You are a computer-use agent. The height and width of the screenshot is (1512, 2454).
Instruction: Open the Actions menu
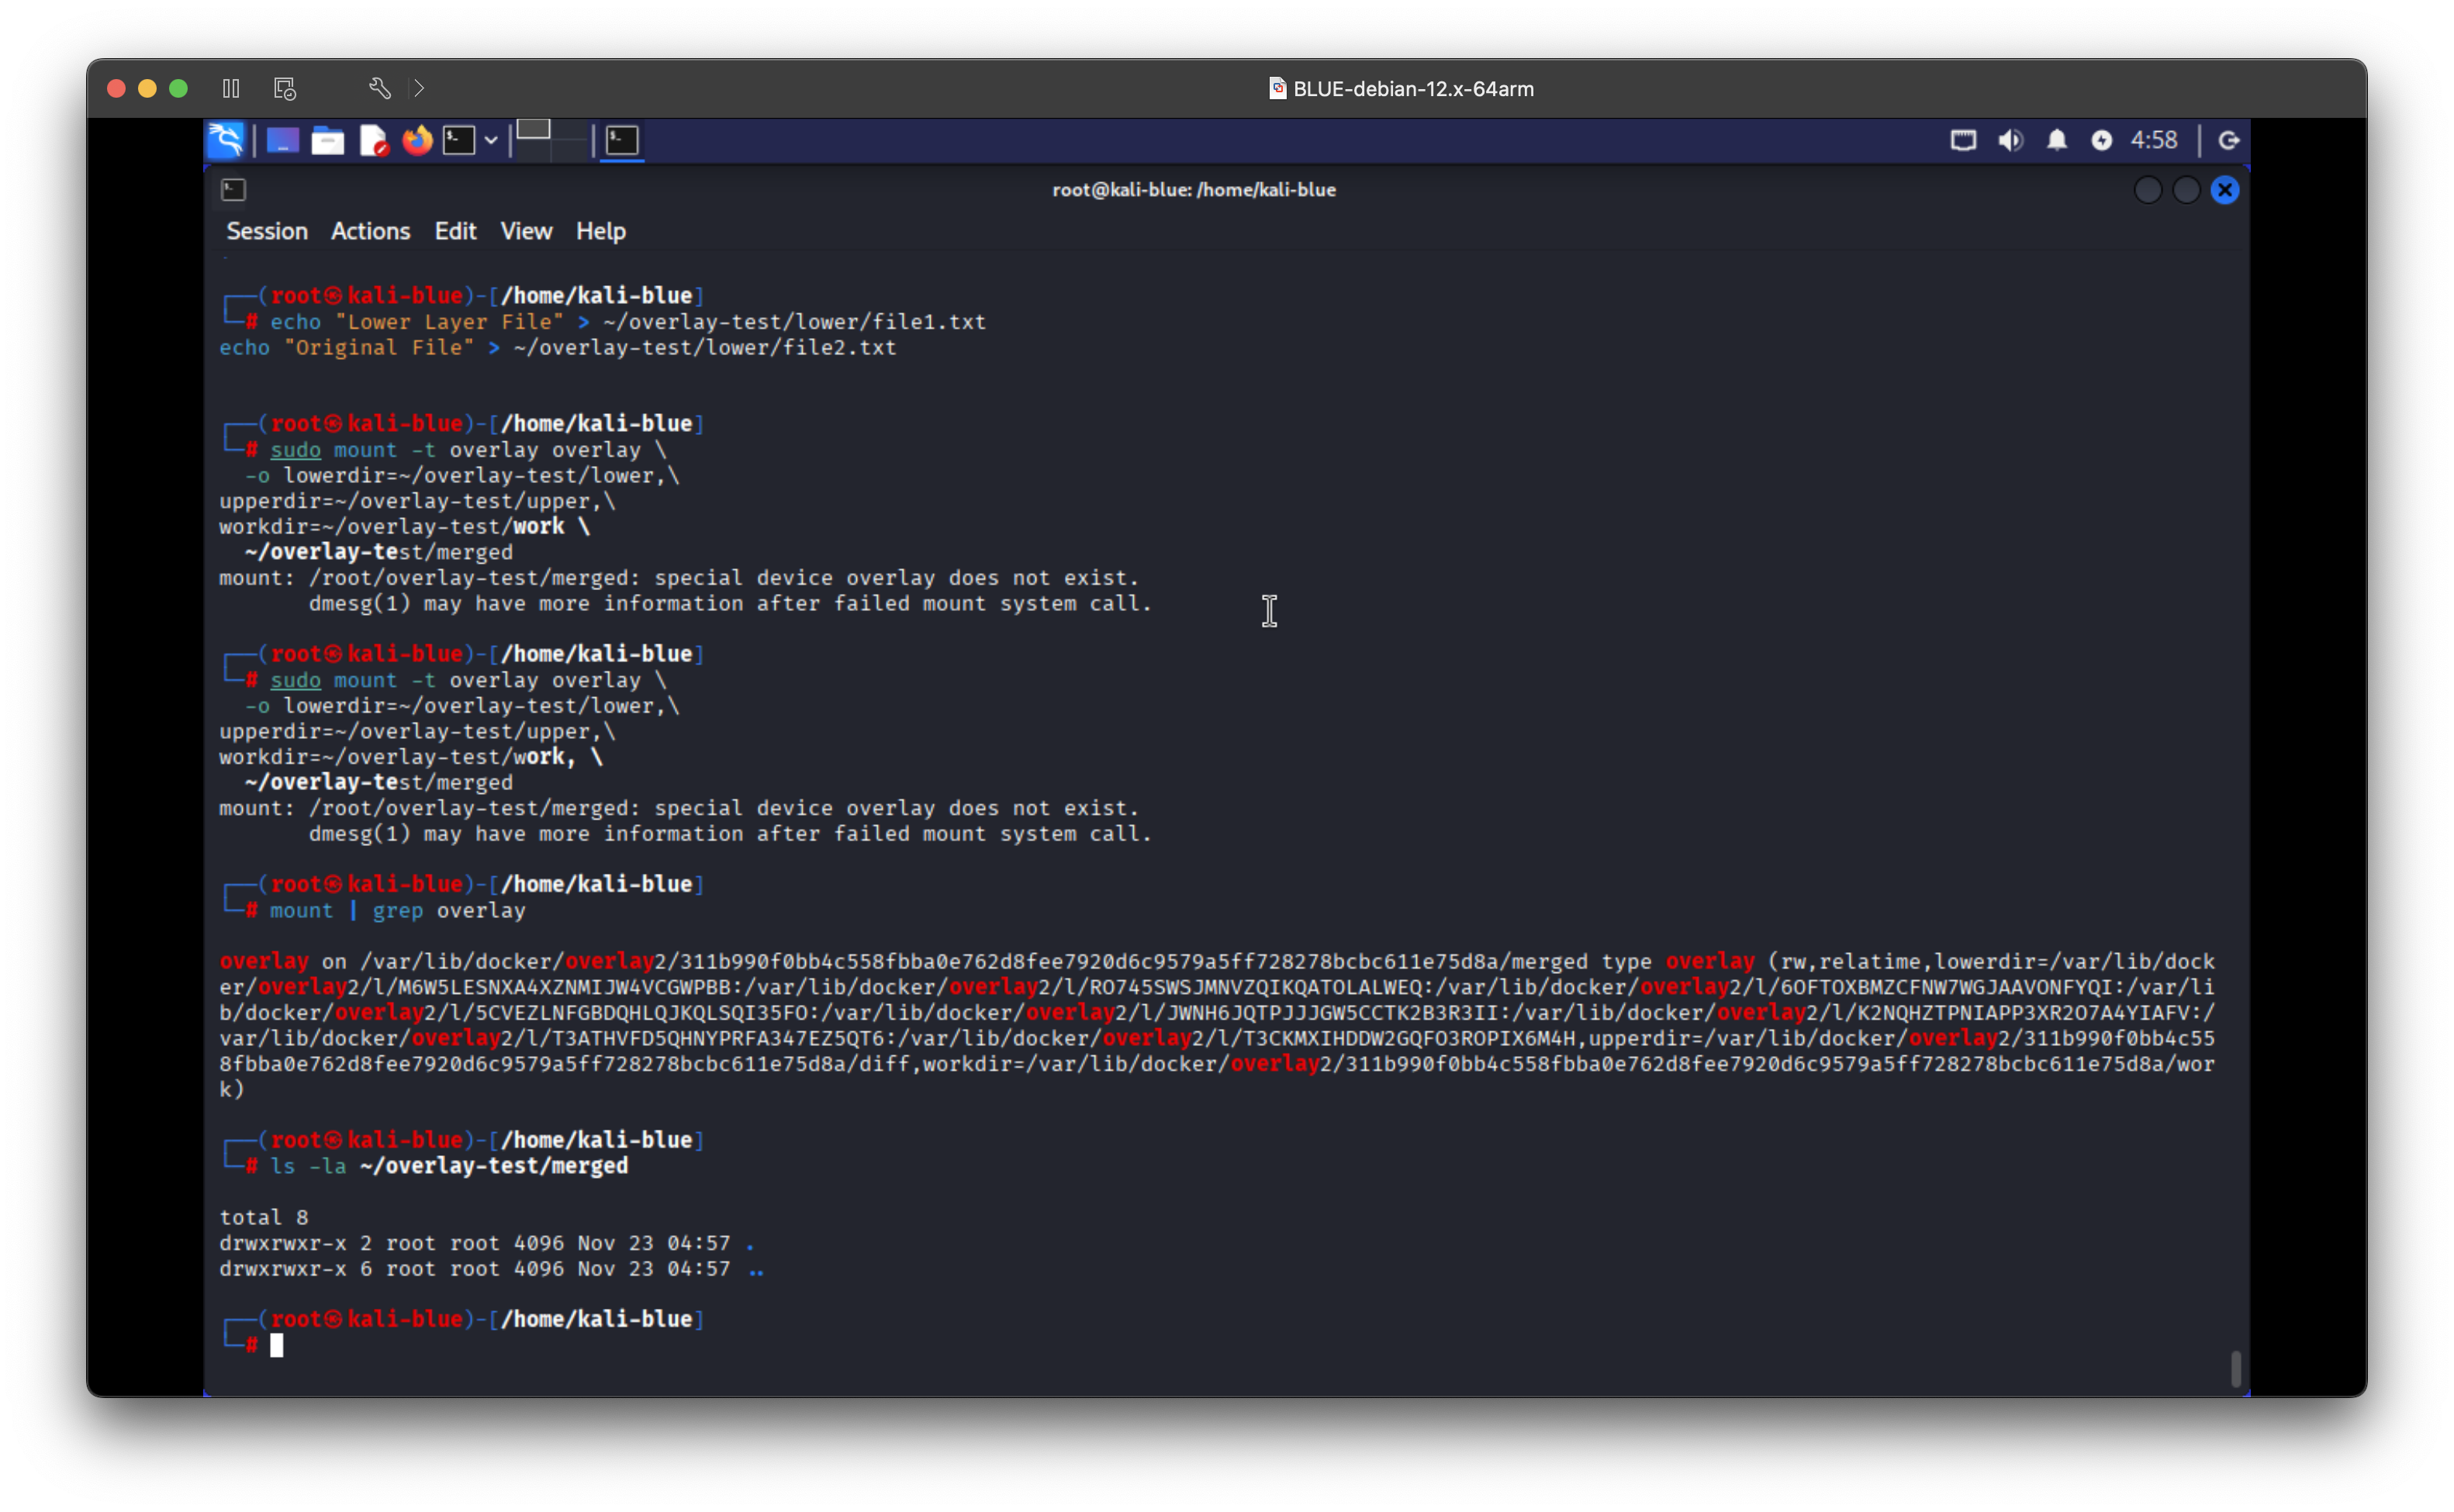click(x=370, y=231)
